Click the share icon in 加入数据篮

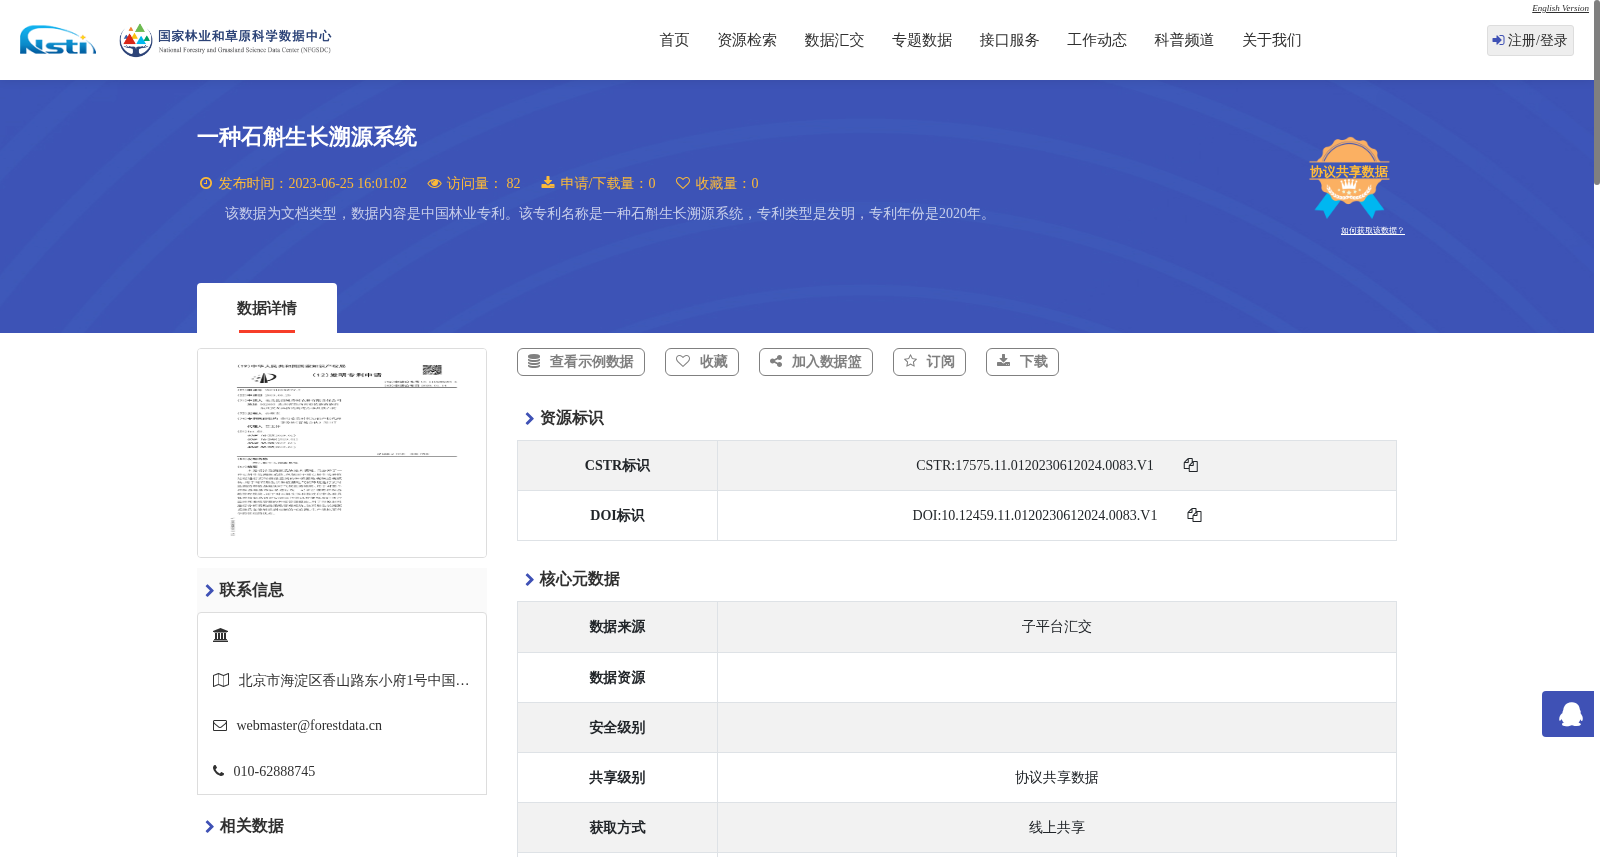[776, 361]
